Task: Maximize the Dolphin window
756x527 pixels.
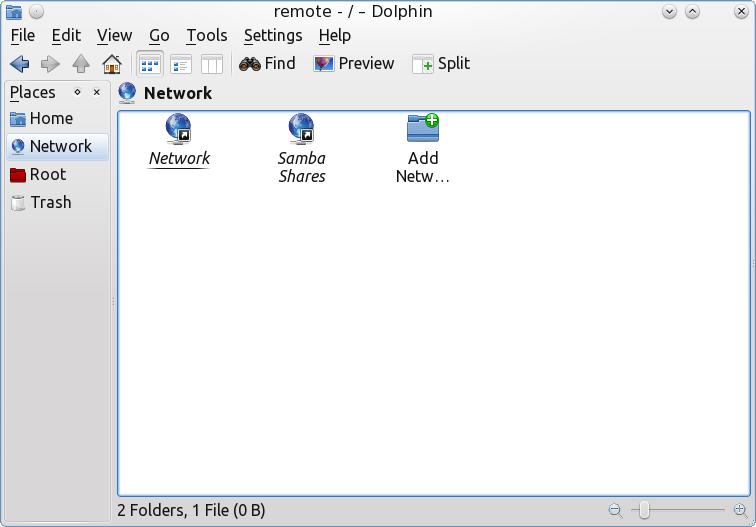Action: (x=692, y=12)
